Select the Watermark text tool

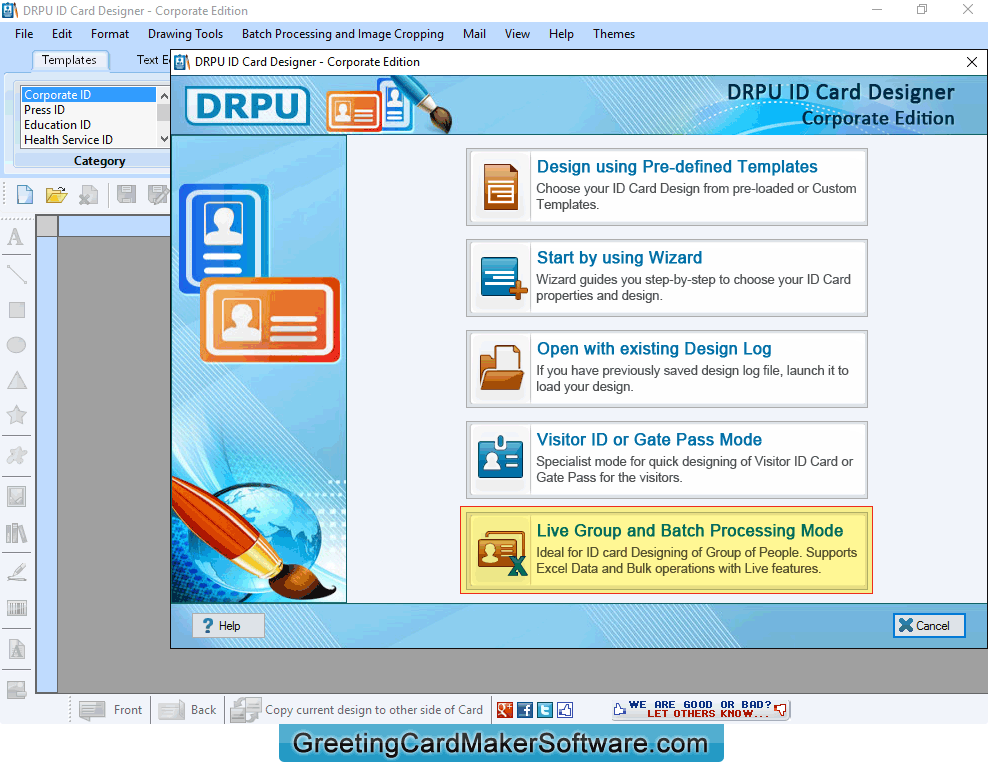16,649
